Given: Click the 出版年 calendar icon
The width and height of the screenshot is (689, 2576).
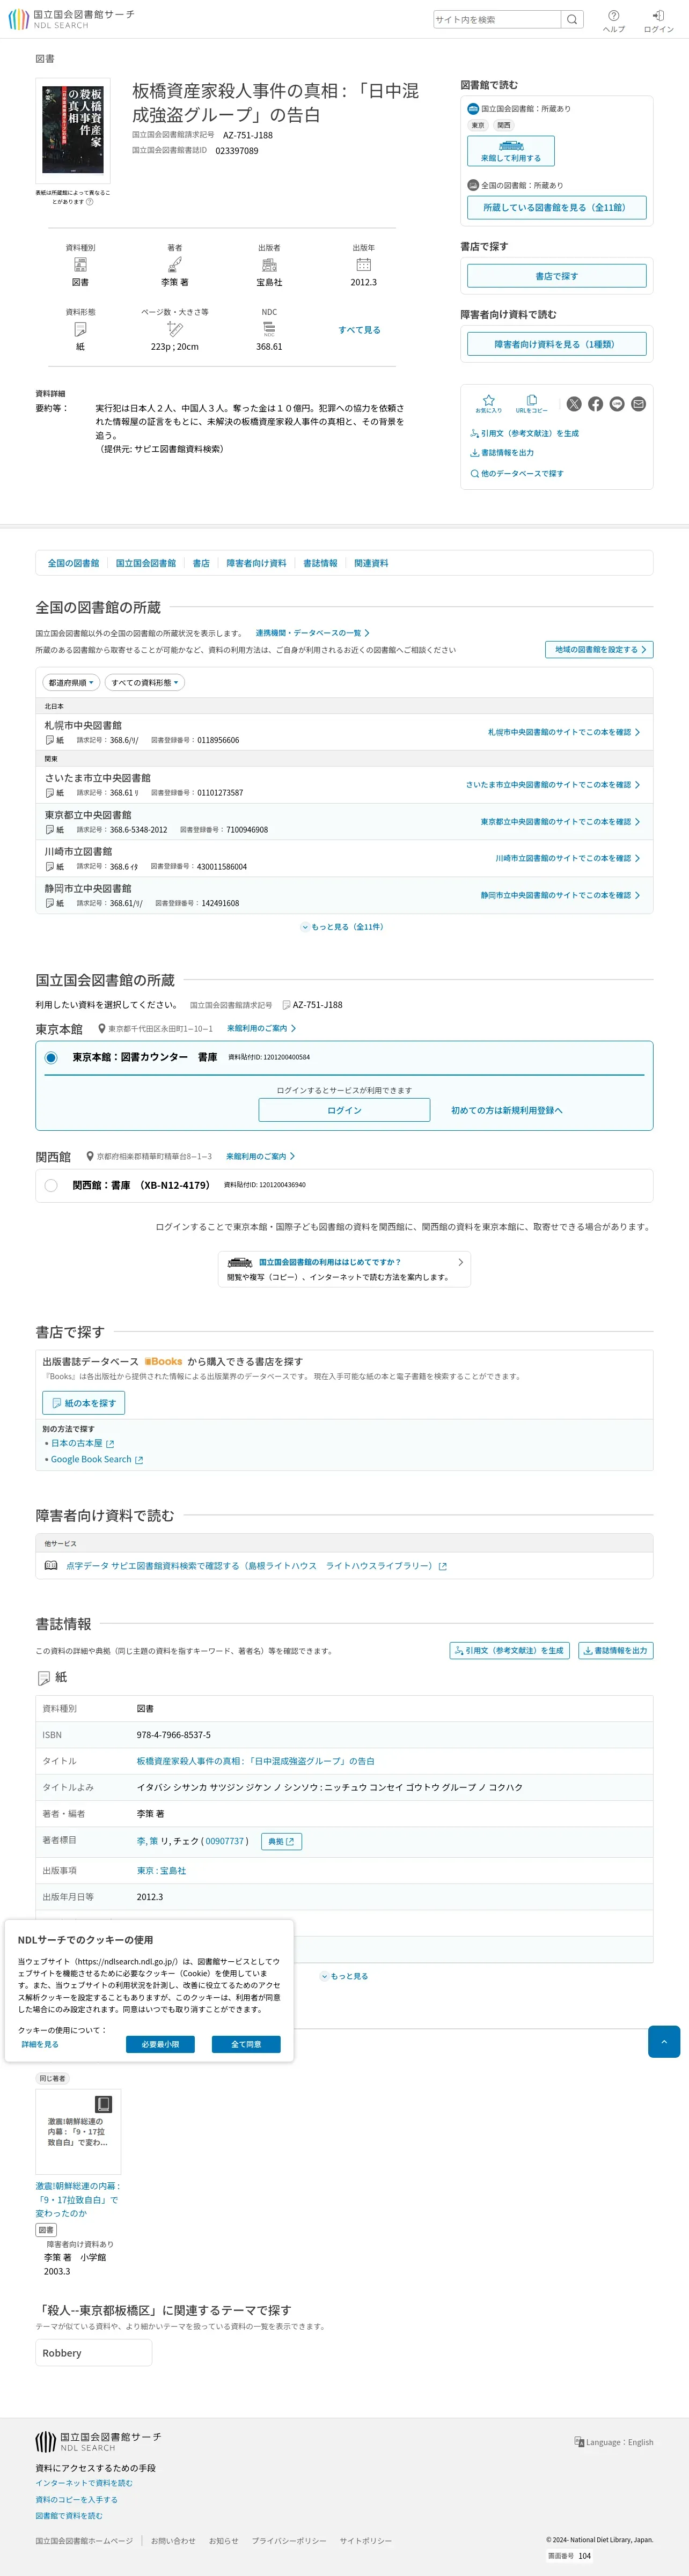Looking at the screenshot, I should tap(364, 265).
